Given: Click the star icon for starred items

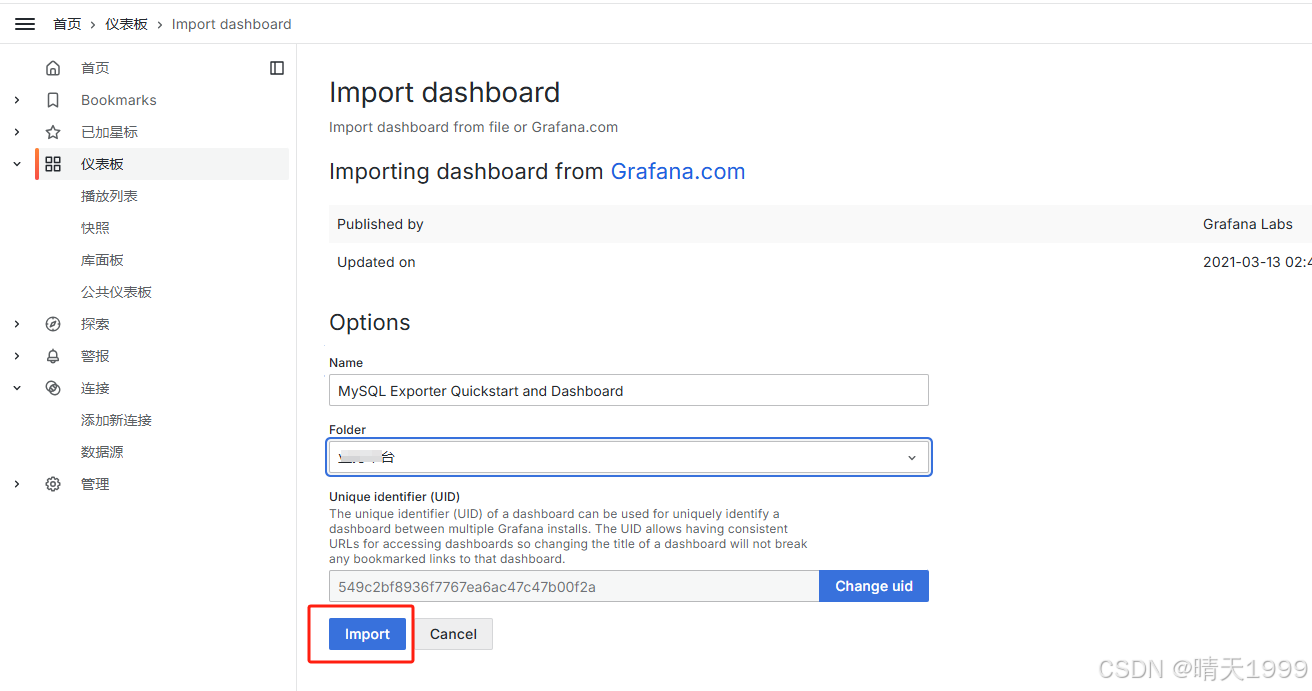Looking at the screenshot, I should coord(53,132).
